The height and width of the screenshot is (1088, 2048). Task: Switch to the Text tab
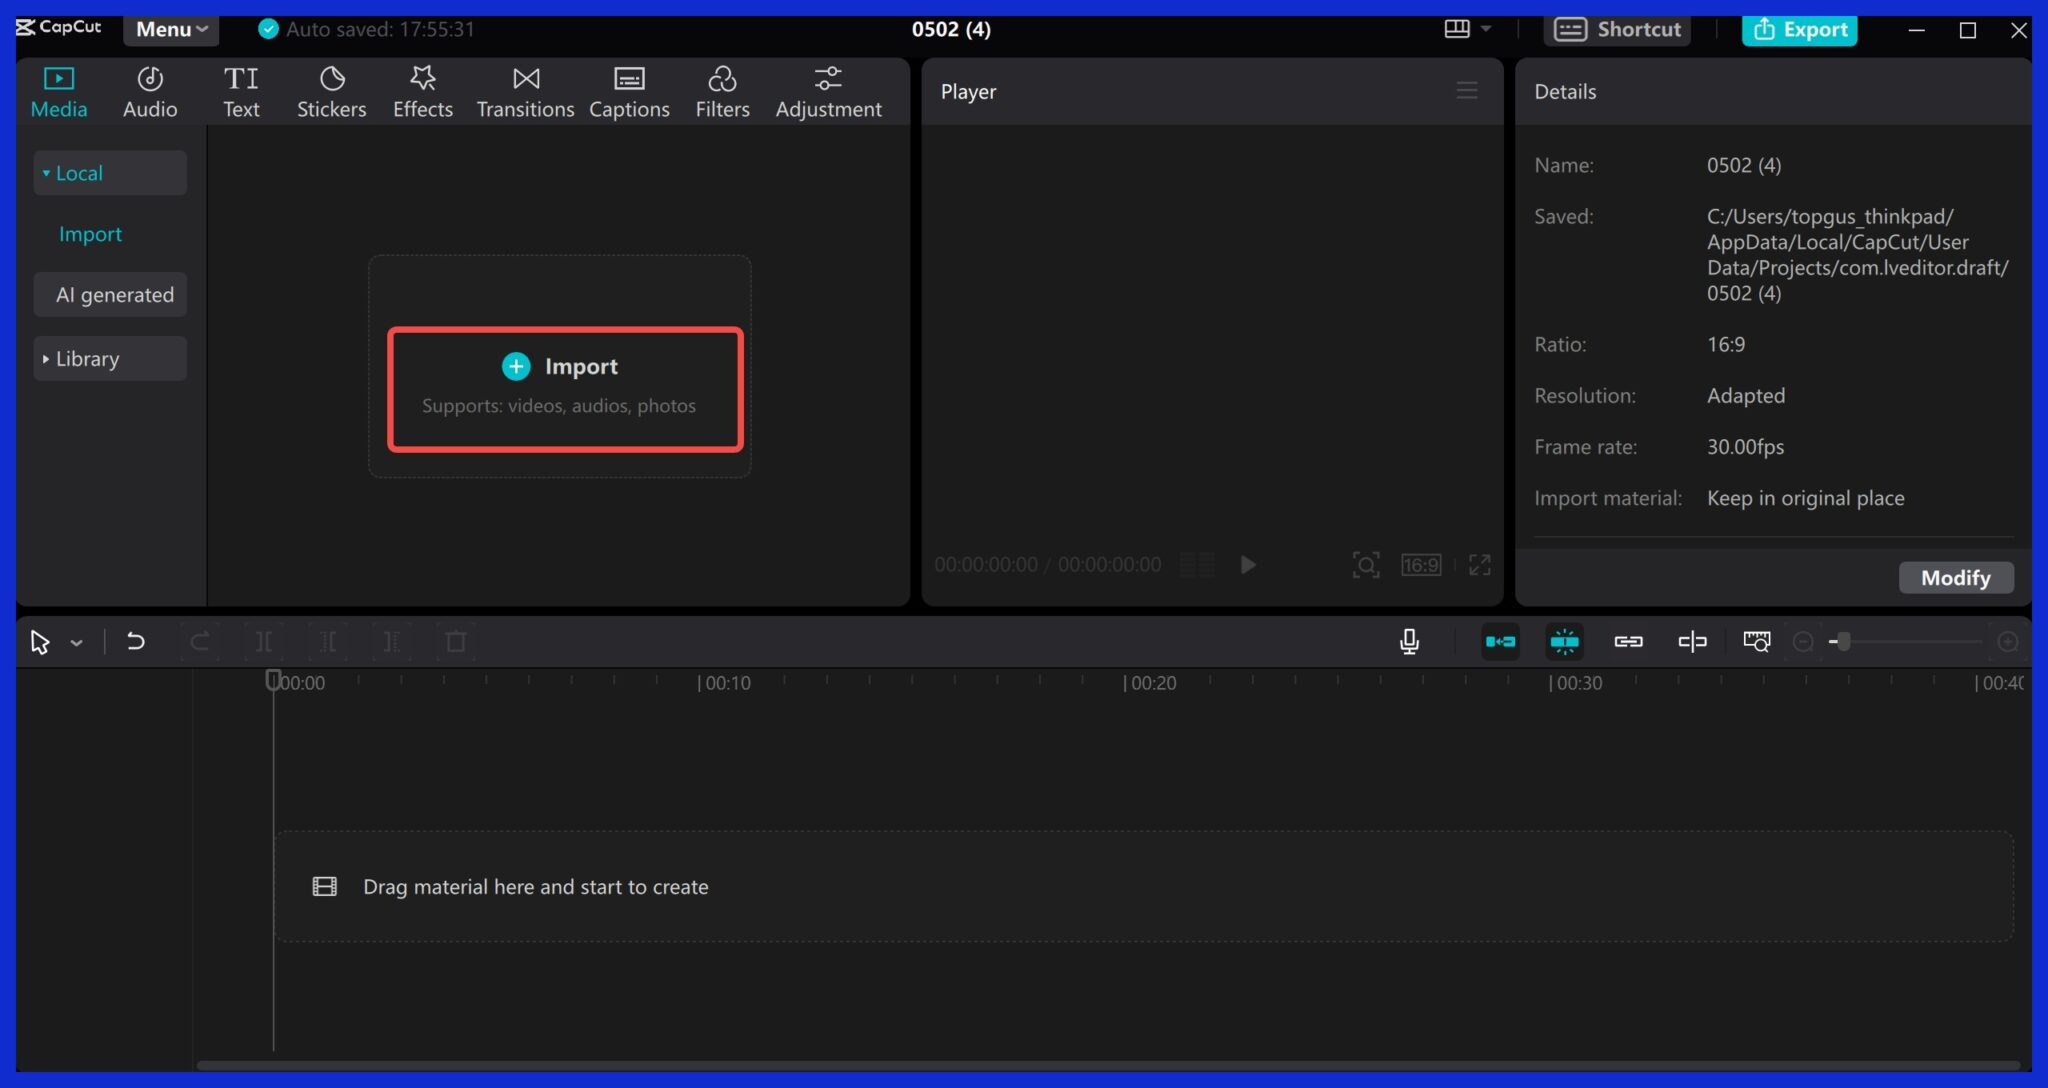tap(241, 92)
